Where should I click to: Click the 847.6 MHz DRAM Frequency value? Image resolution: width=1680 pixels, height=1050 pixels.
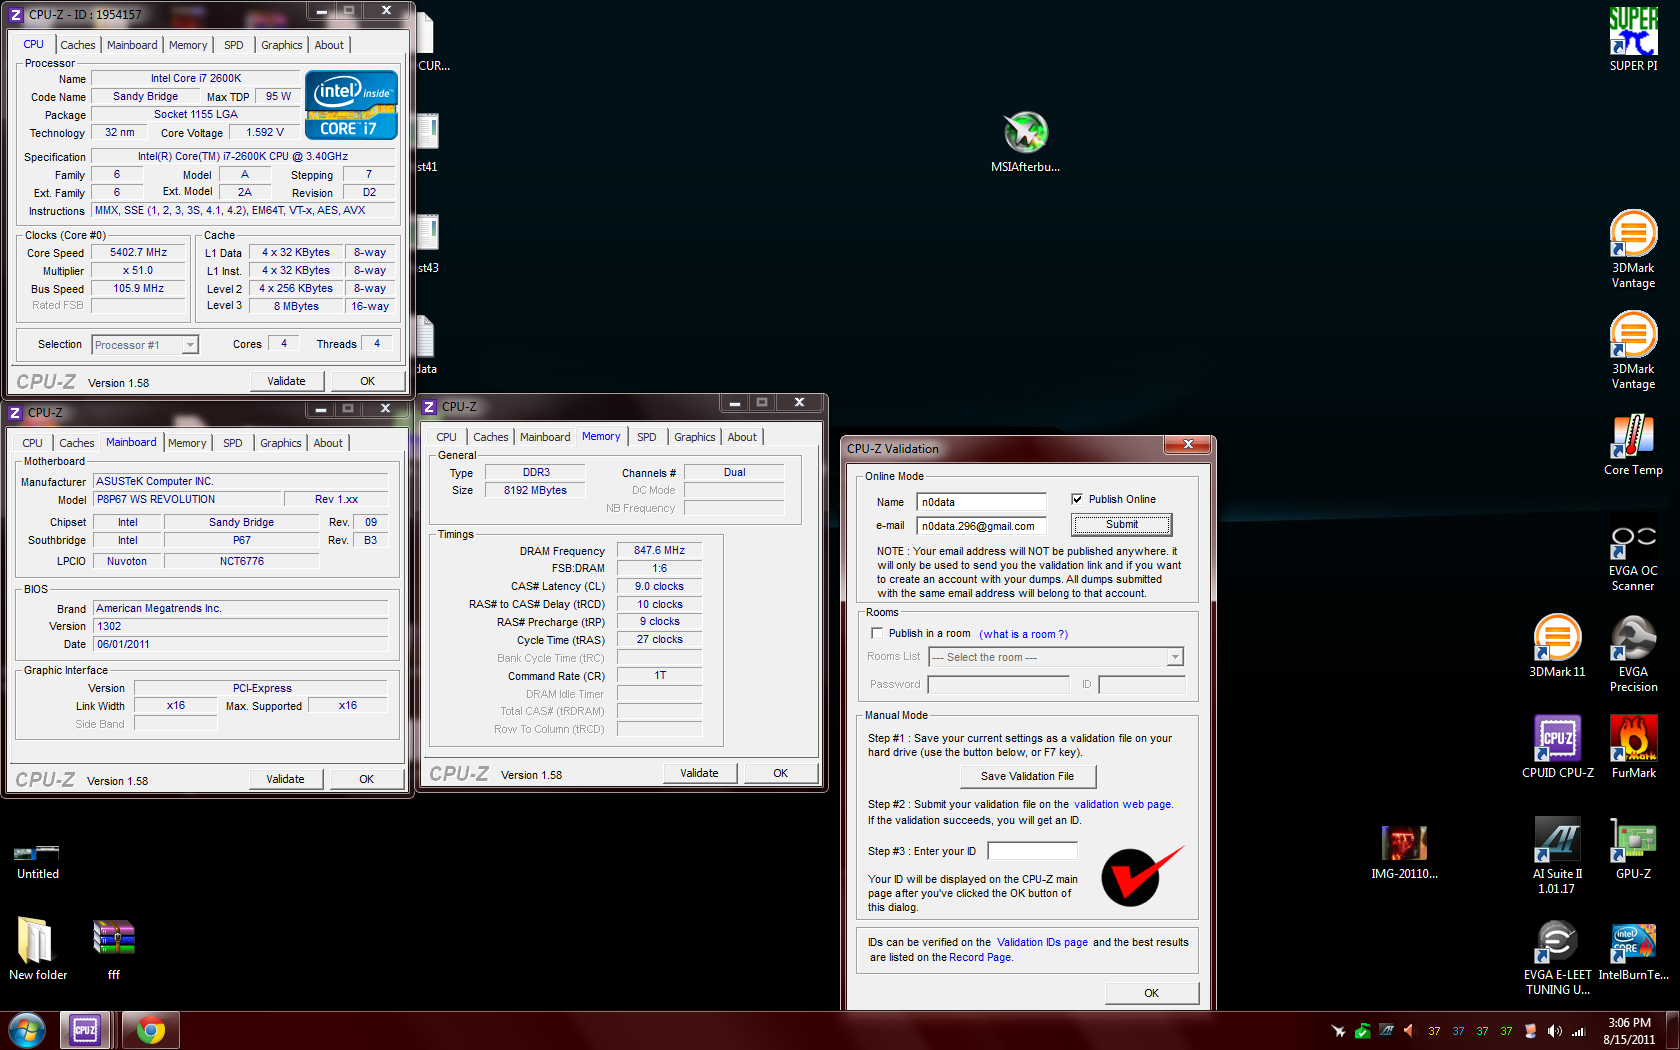(659, 550)
